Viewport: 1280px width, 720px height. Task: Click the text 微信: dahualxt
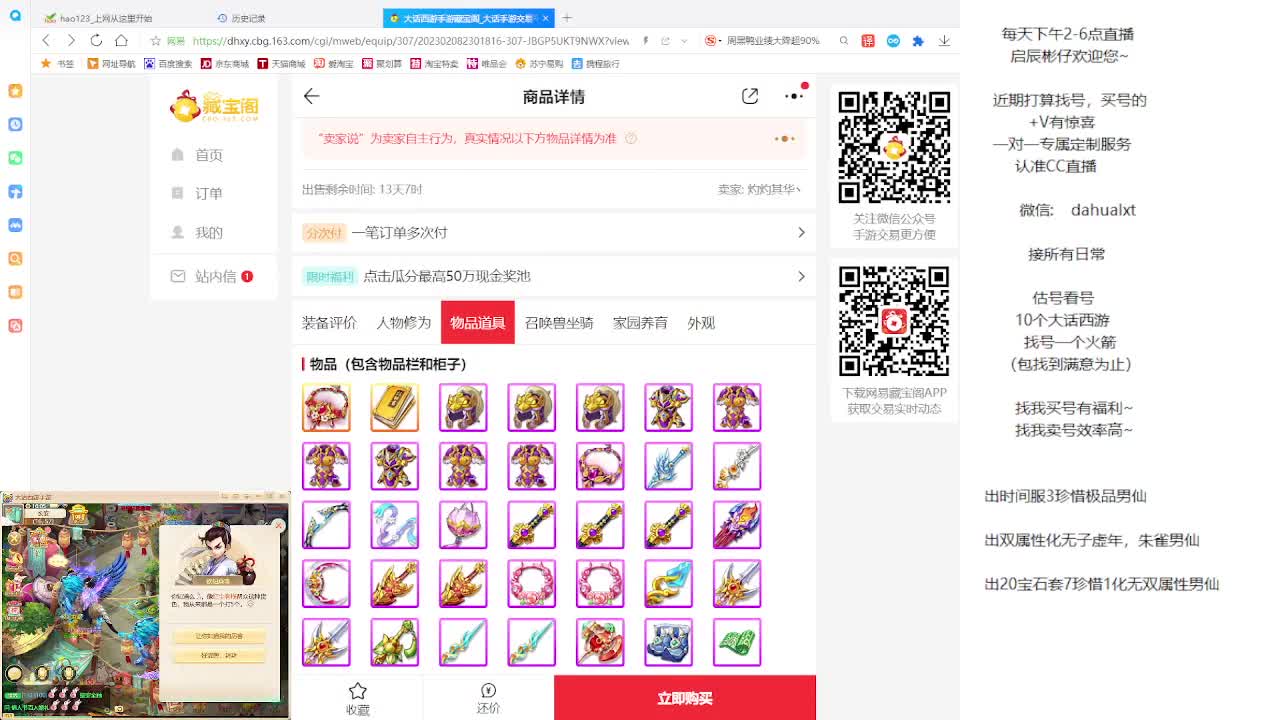[x=1077, y=210]
